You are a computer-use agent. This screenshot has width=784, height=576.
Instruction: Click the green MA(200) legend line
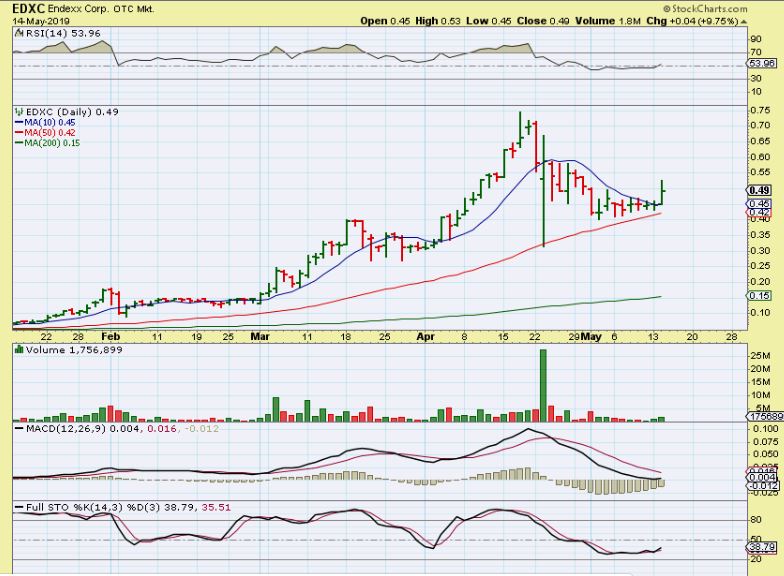pyautogui.click(x=19, y=143)
